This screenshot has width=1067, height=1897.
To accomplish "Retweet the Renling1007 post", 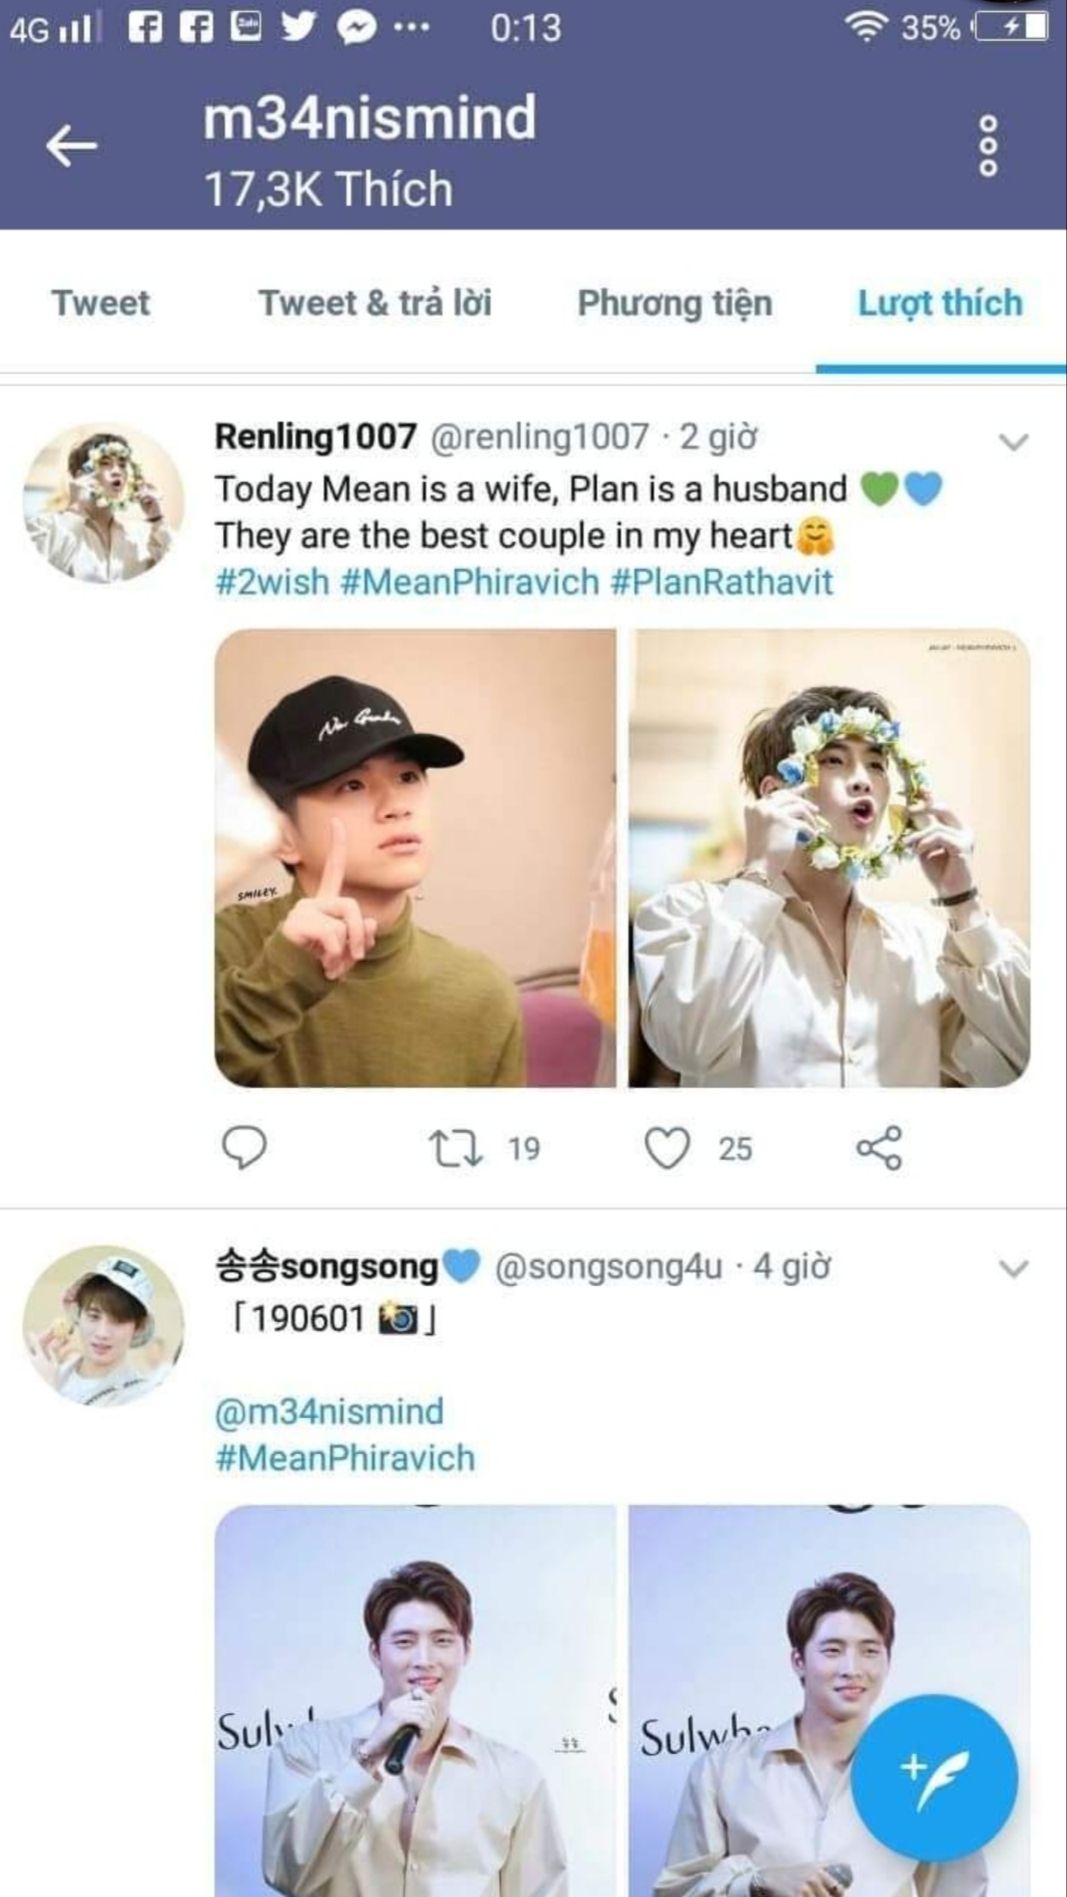I will click(x=456, y=1147).
